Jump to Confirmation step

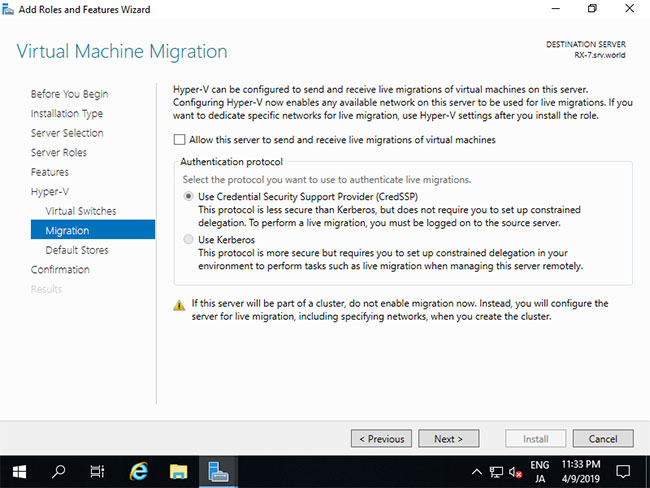60,269
